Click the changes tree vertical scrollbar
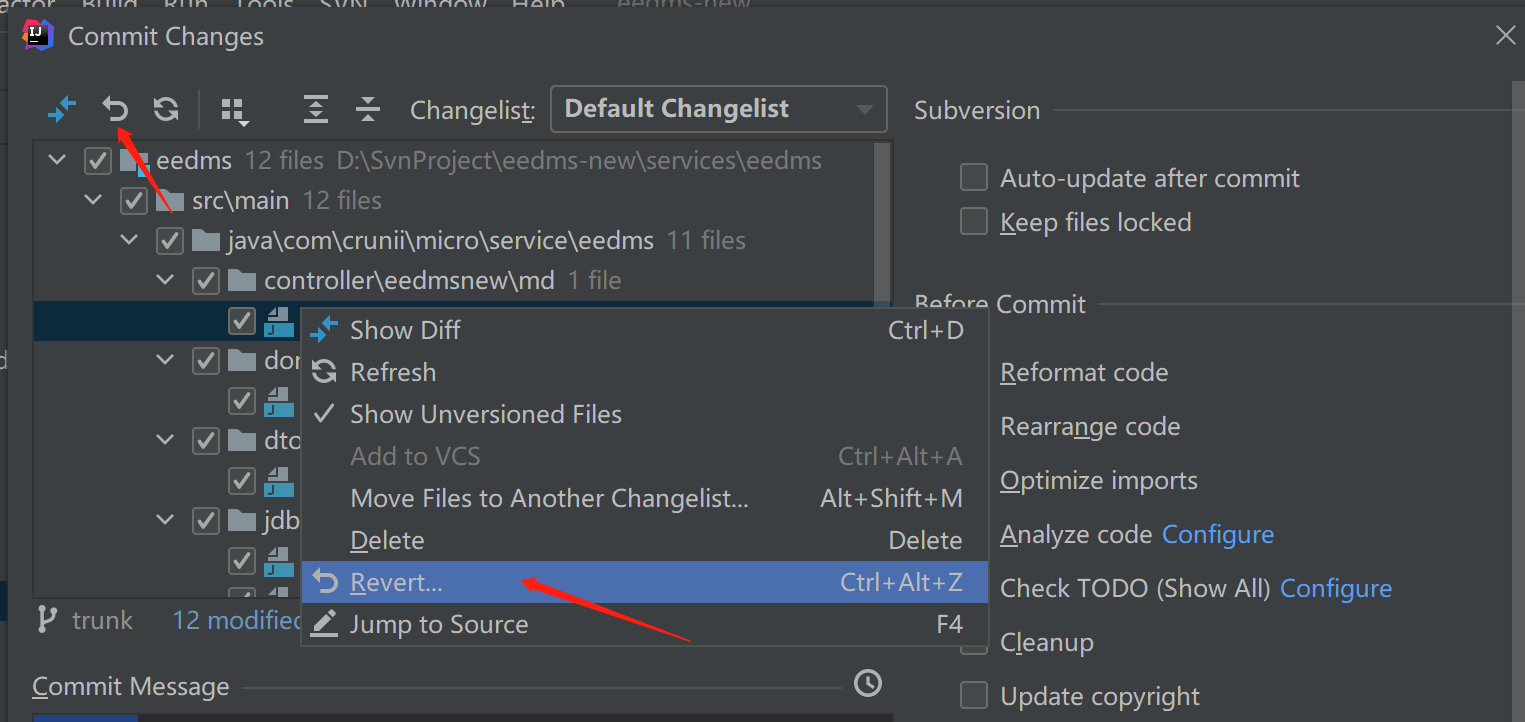This screenshot has height=722, width=1525. (882, 225)
